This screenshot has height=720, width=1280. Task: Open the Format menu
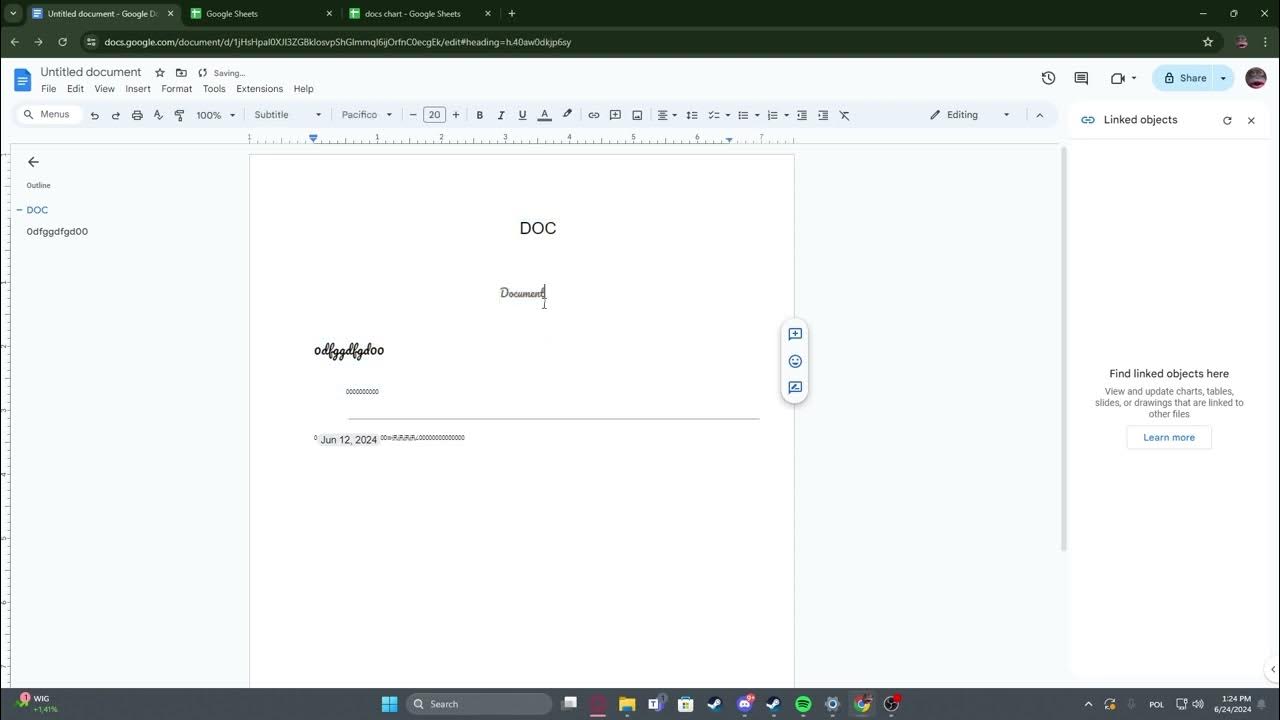(x=176, y=89)
